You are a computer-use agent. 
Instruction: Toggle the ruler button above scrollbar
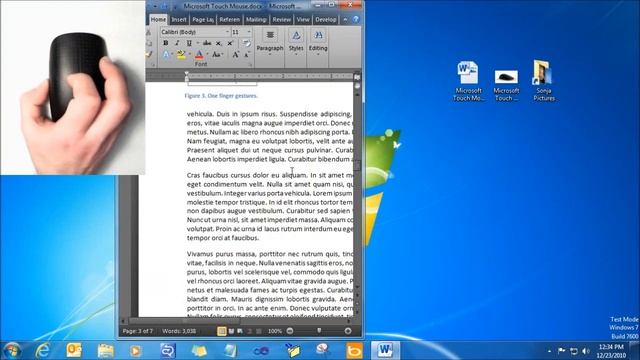357,77
